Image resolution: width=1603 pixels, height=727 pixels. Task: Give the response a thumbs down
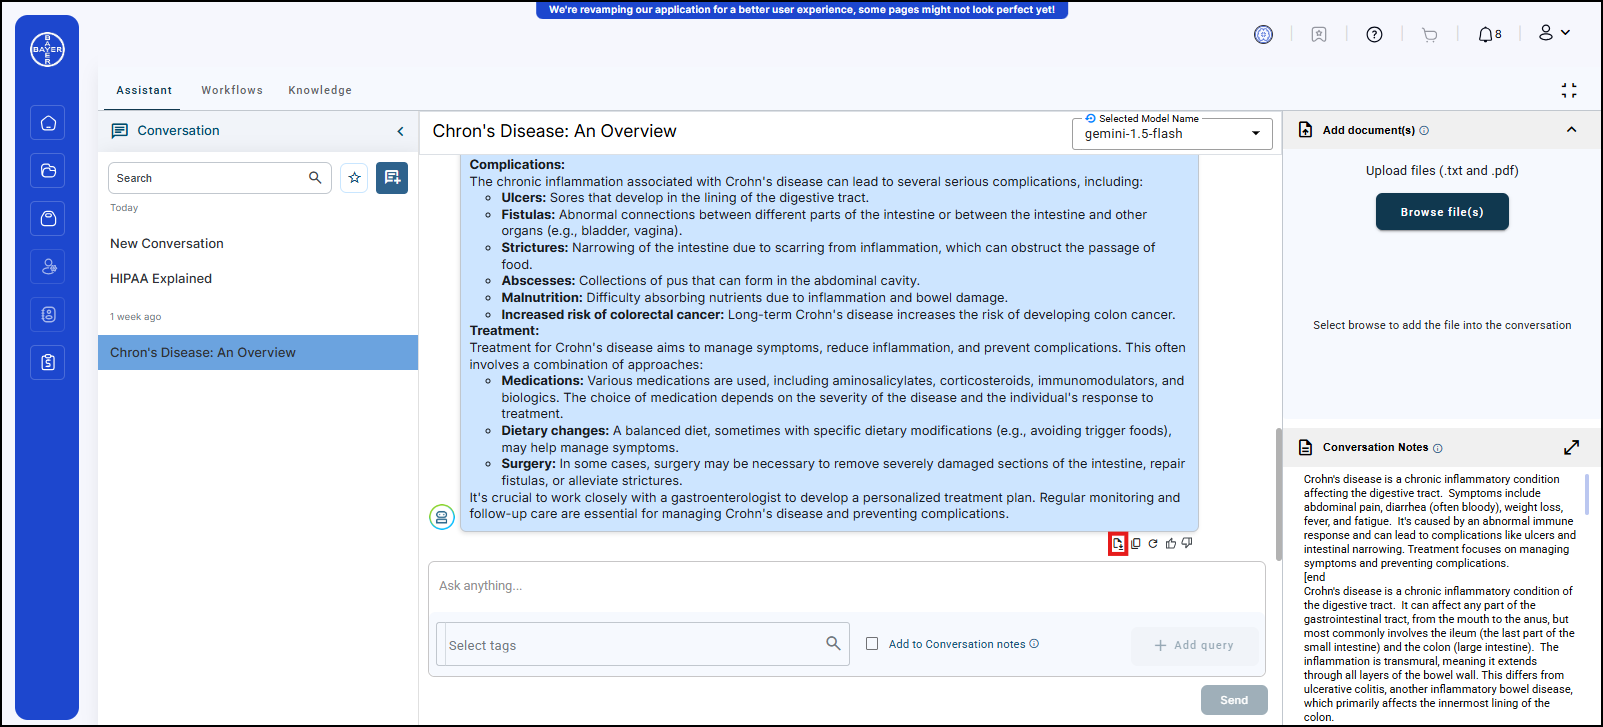coord(1187,544)
